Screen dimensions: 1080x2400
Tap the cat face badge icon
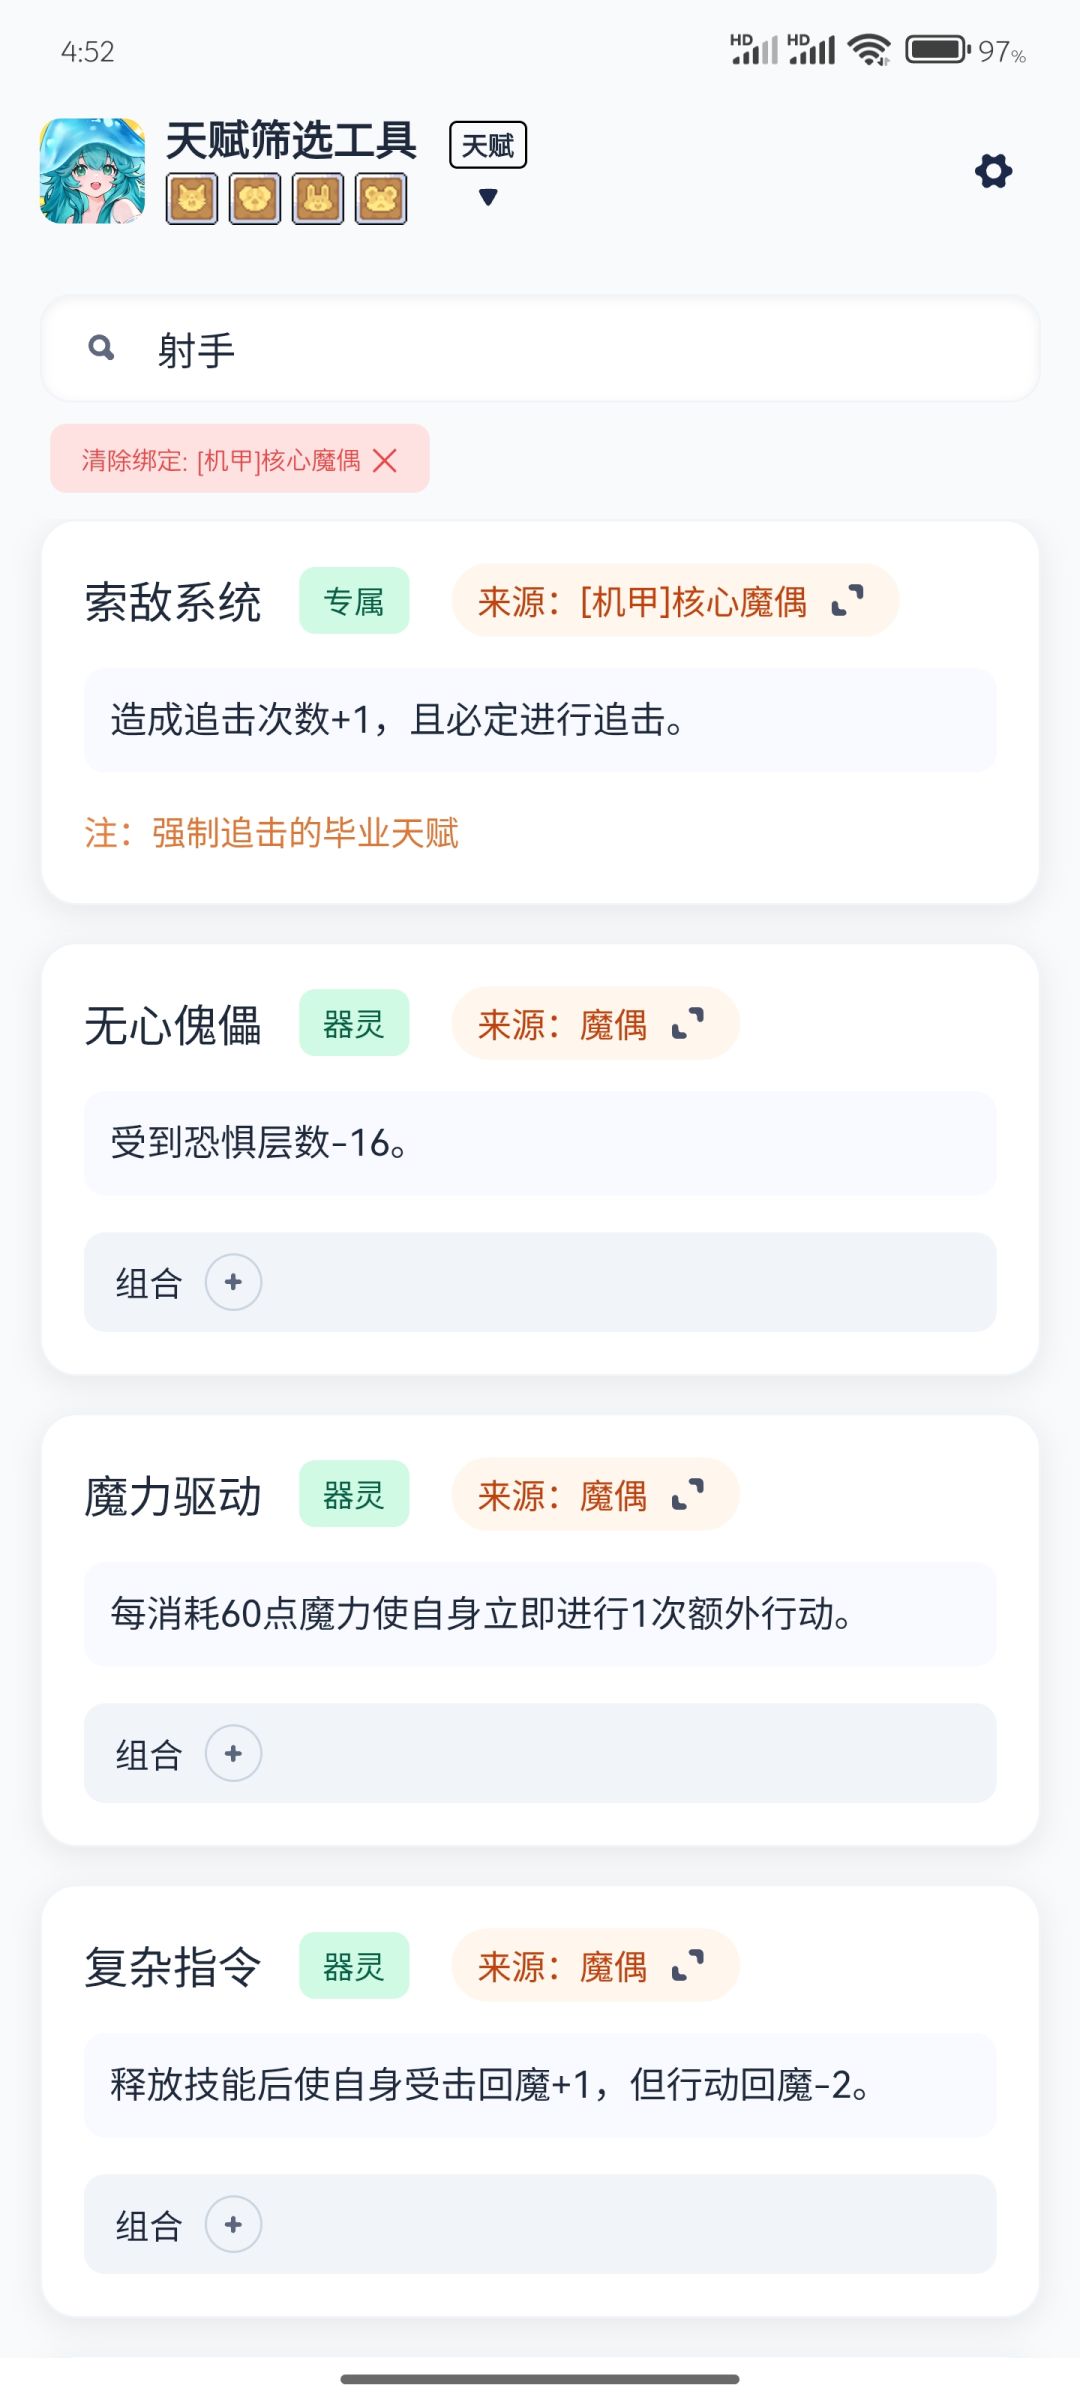[192, 198]
